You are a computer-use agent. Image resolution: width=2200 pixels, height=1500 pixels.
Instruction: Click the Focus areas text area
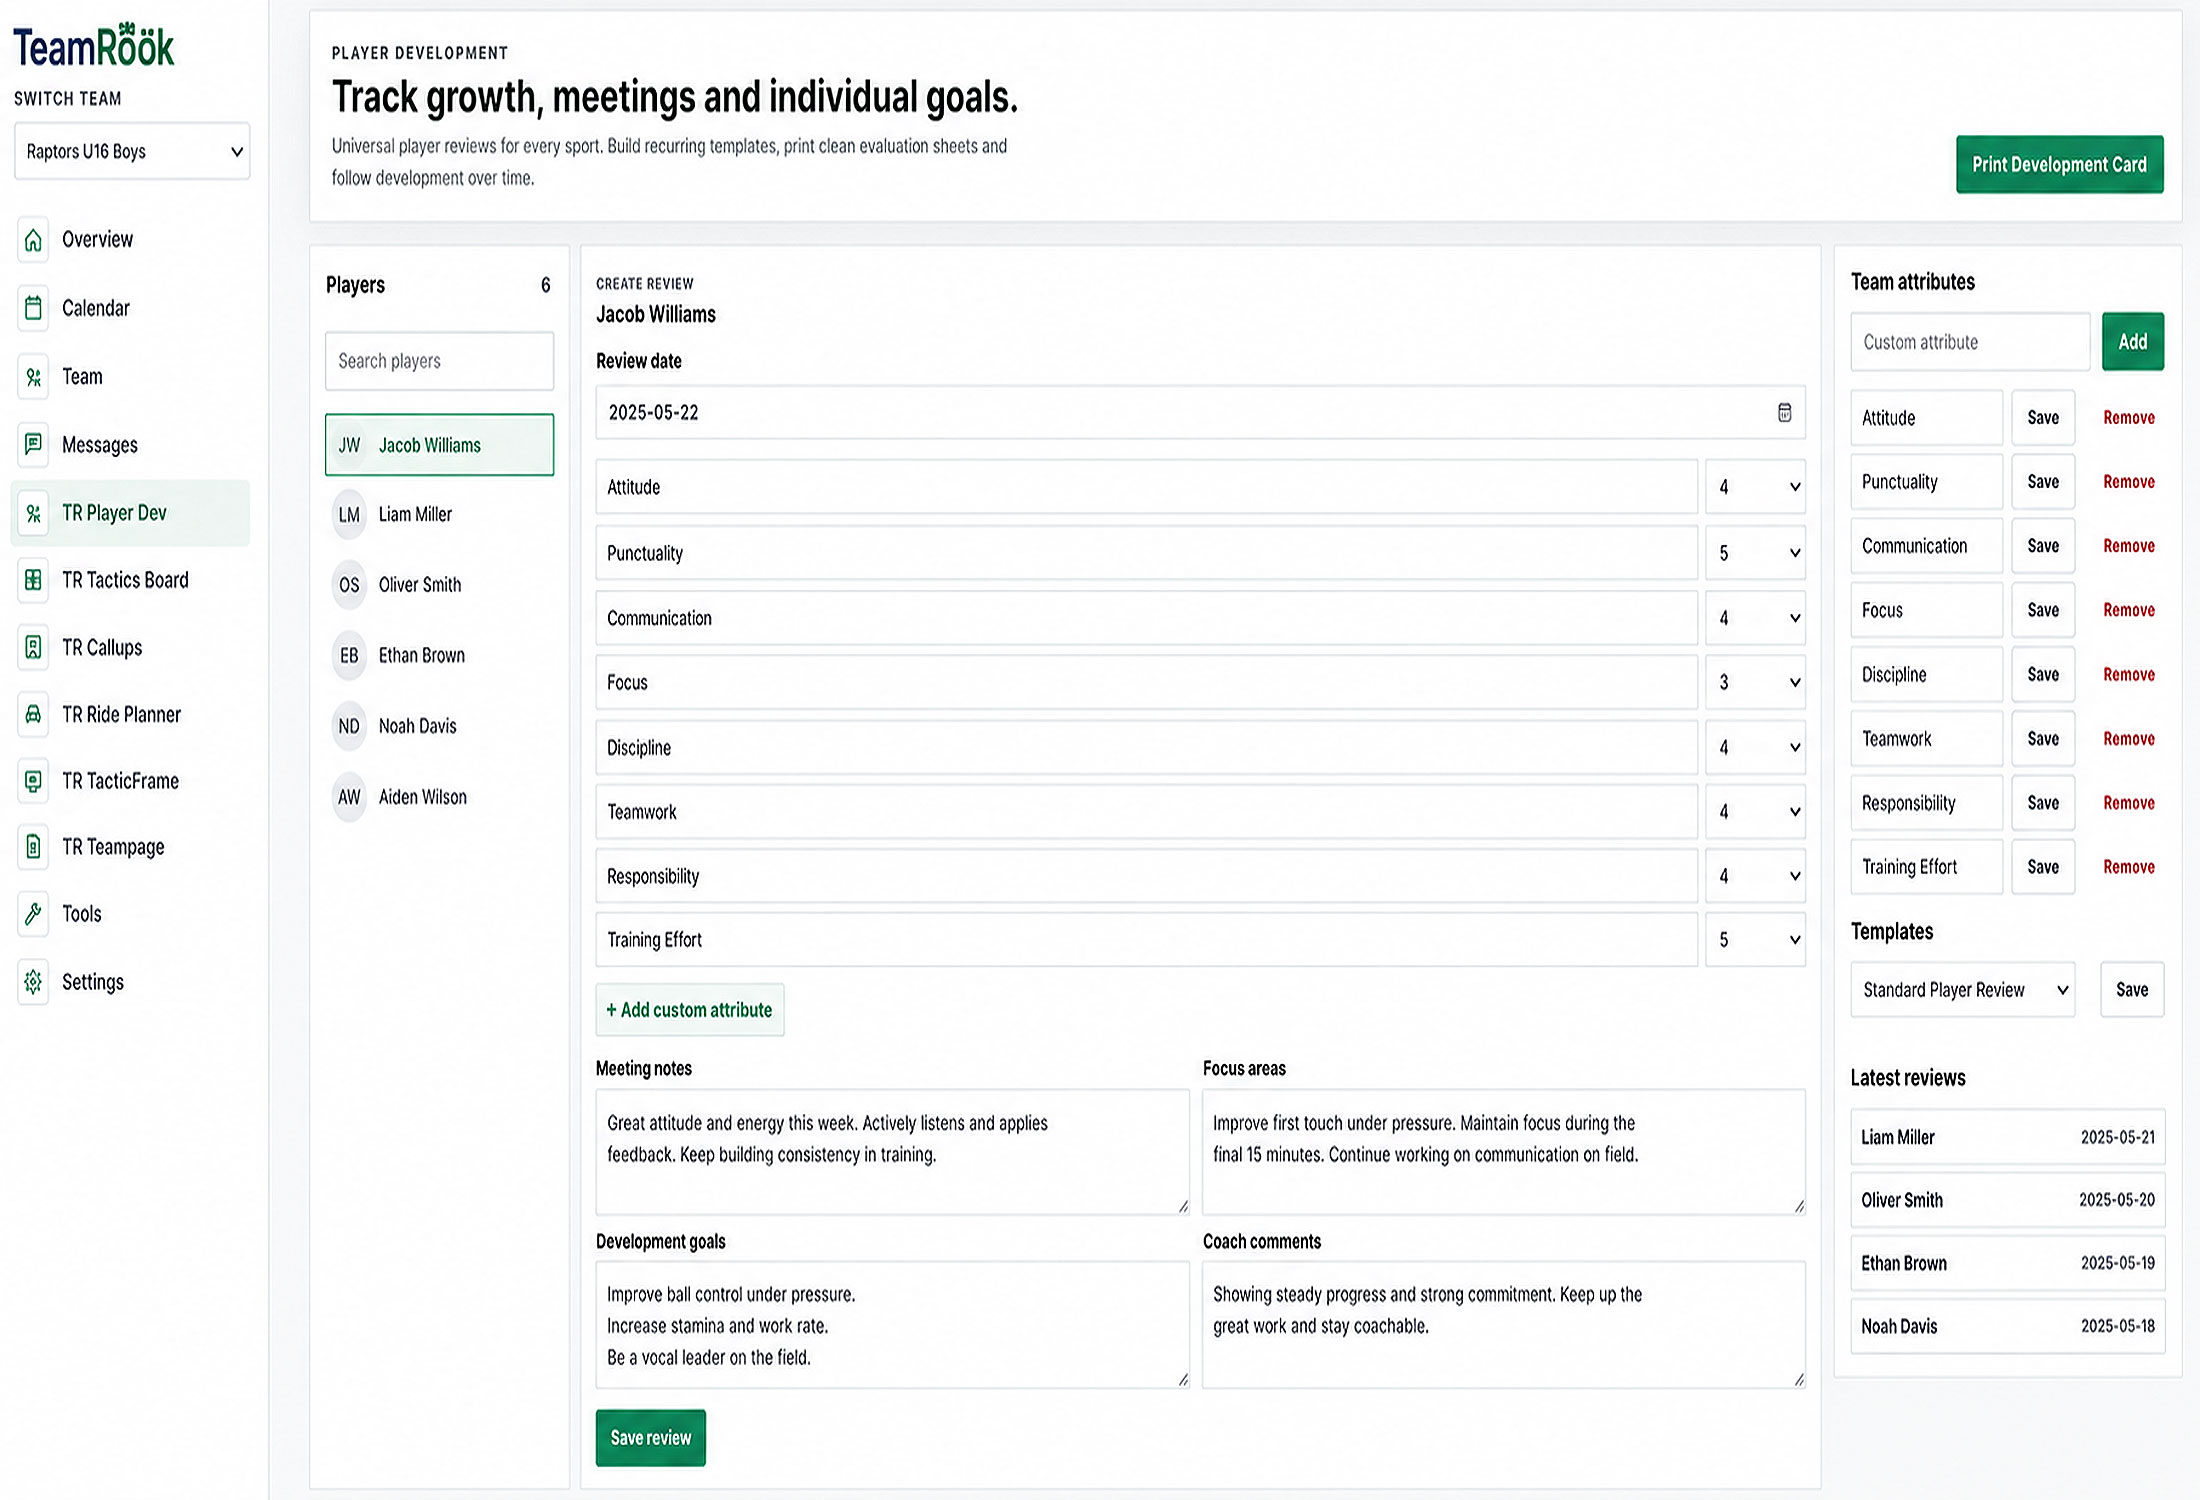(1504, 1153)
